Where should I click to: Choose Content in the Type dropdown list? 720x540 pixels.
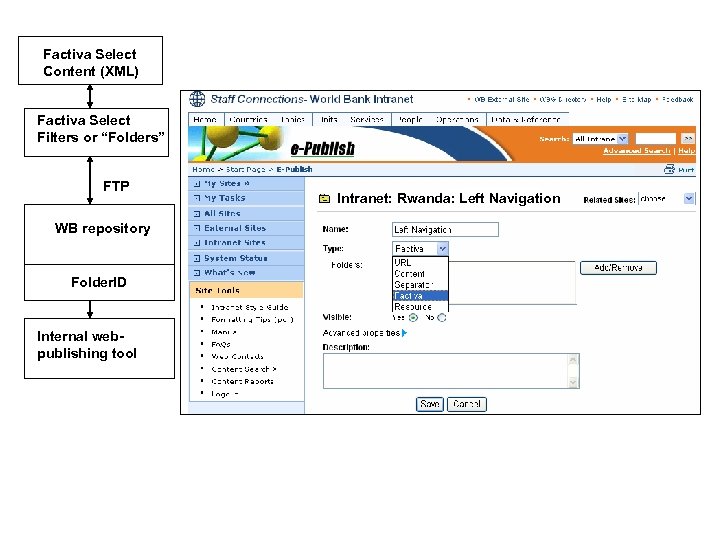tap(420, 274)
